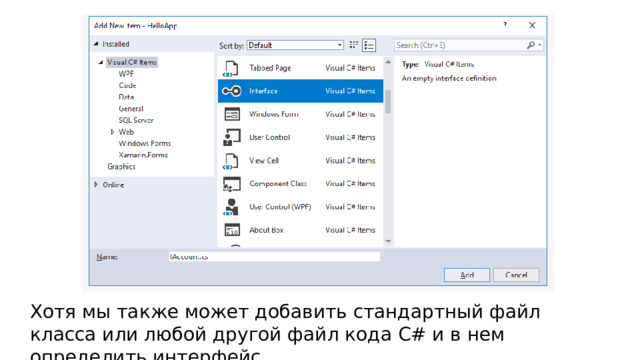
Task: Switch to medium icons list view
Action: tap(369, 45)
